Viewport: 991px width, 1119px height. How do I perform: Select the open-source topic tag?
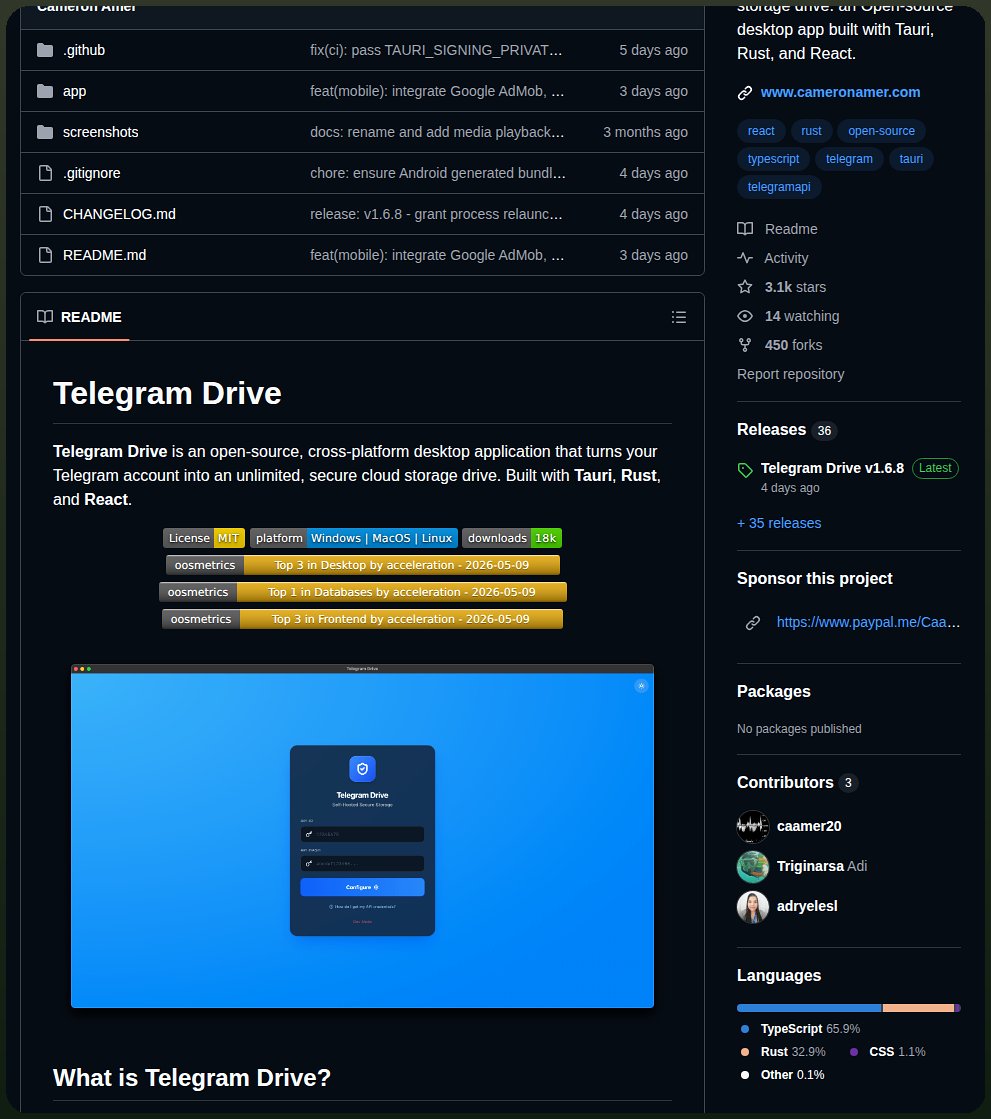tap(881, 131)
